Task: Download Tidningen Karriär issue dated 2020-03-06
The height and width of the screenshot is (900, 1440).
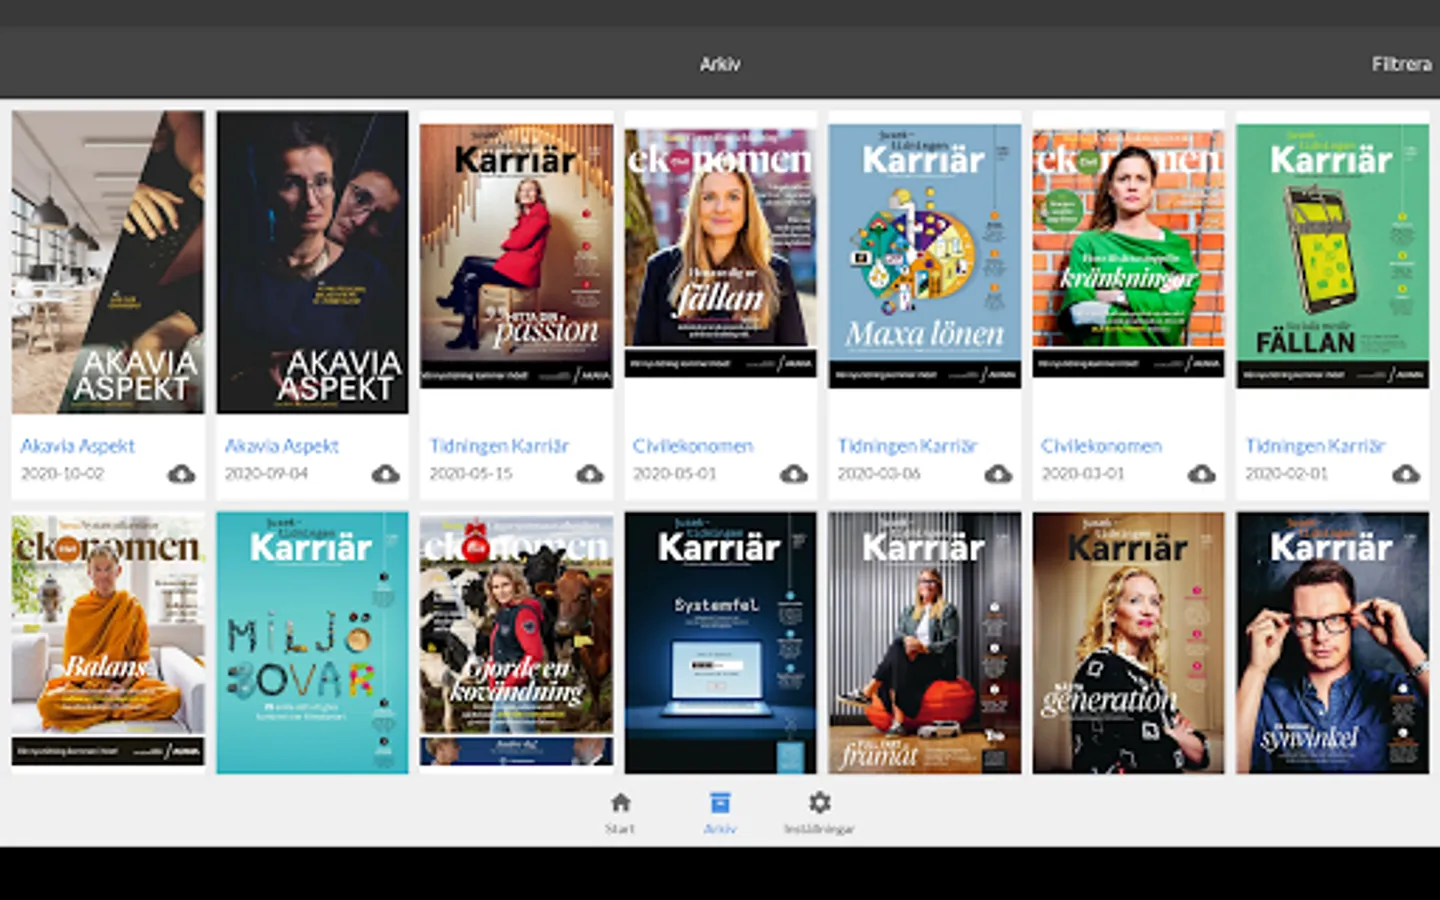Action: tap(998, 474)
